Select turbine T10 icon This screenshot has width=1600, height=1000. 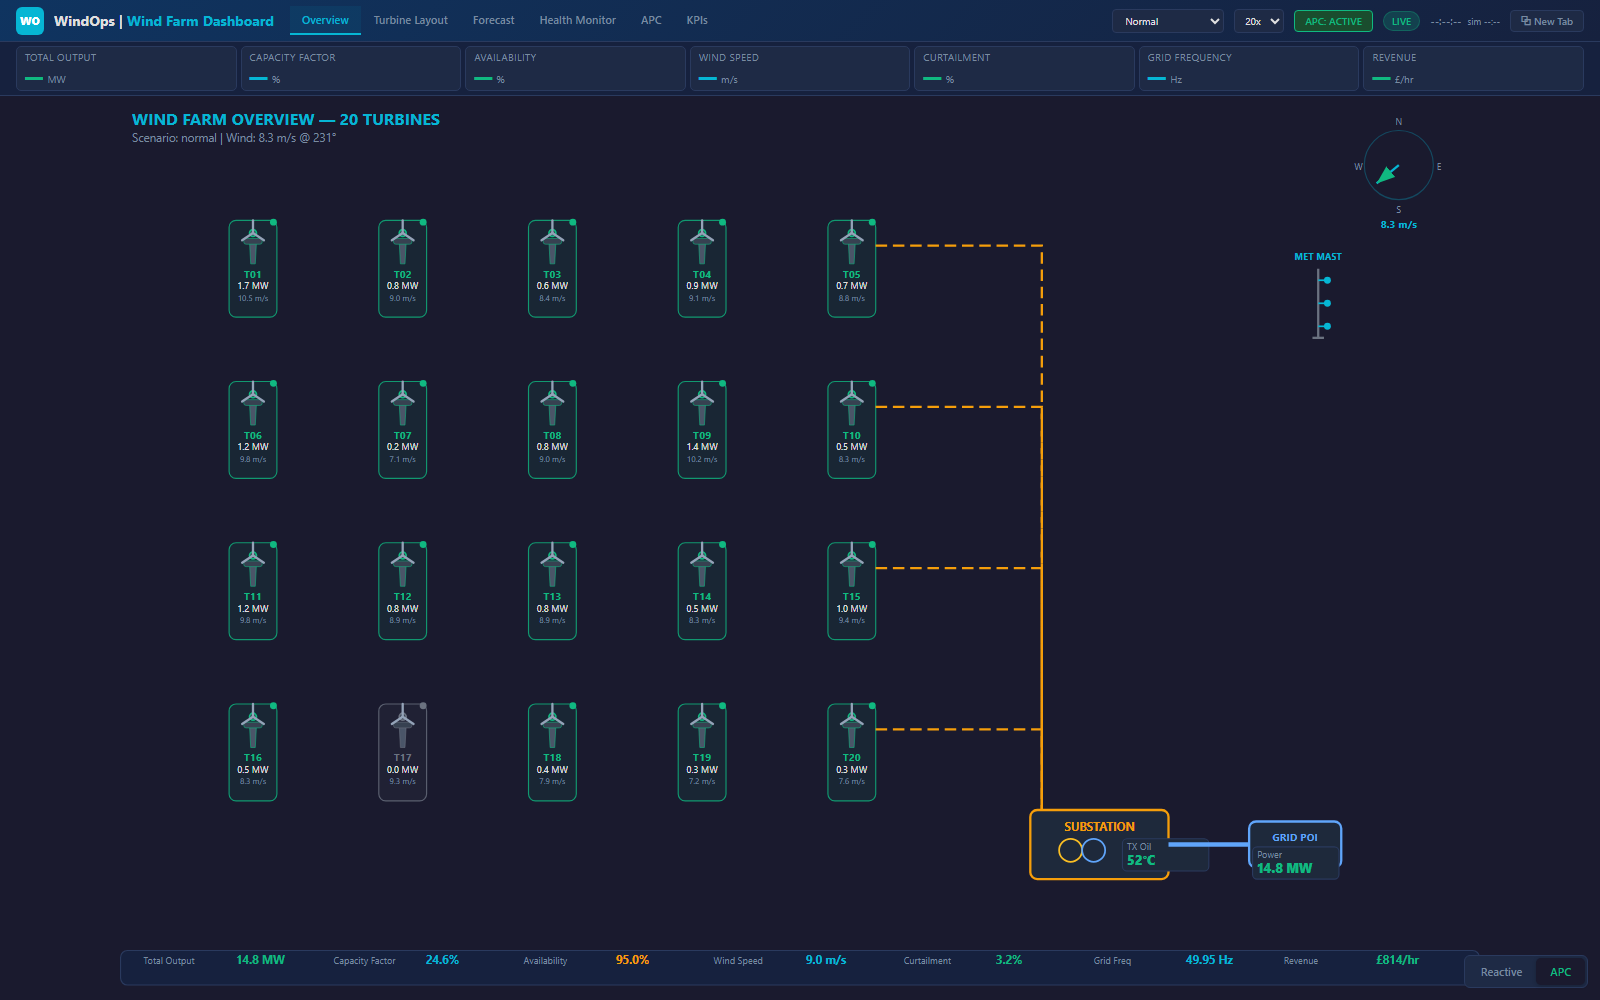(x=851, y=406)
